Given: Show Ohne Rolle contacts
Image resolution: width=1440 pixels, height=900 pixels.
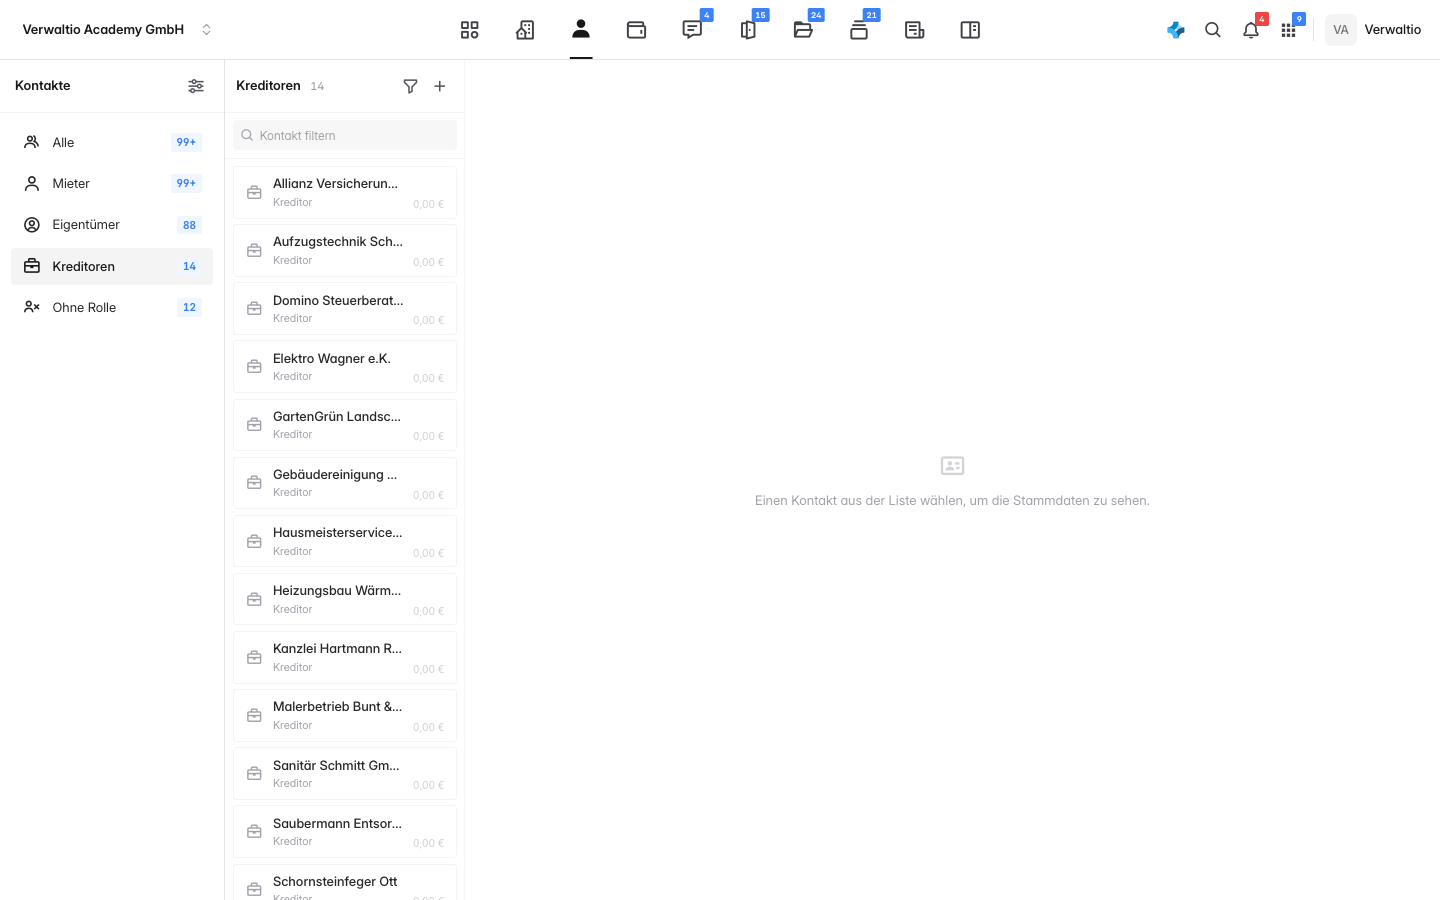Looking at the screenshot, I should 112,307.
